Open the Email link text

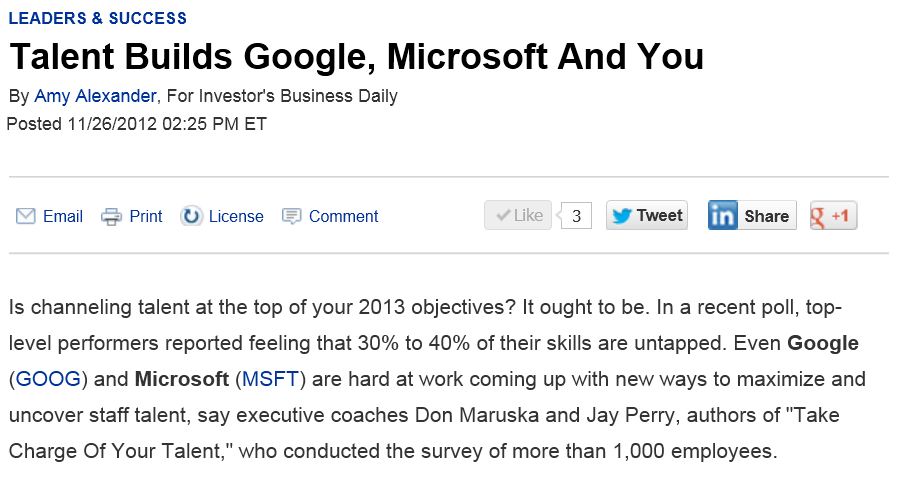(63, 216)
